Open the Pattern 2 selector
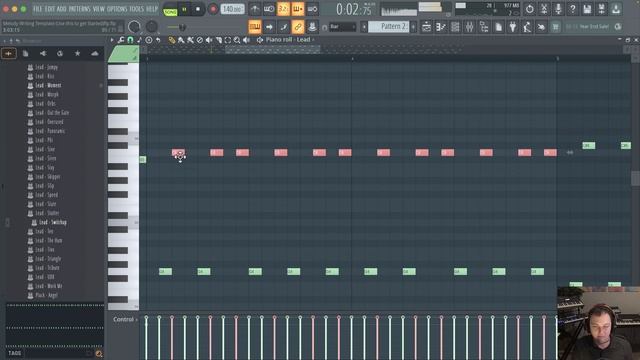This screenshot has height=360, width=640. pyautogui.click(x=389, y=27)
